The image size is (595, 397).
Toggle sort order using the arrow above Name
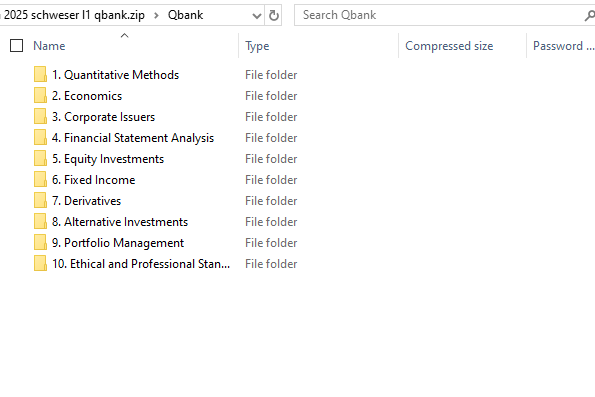point(124,36)
